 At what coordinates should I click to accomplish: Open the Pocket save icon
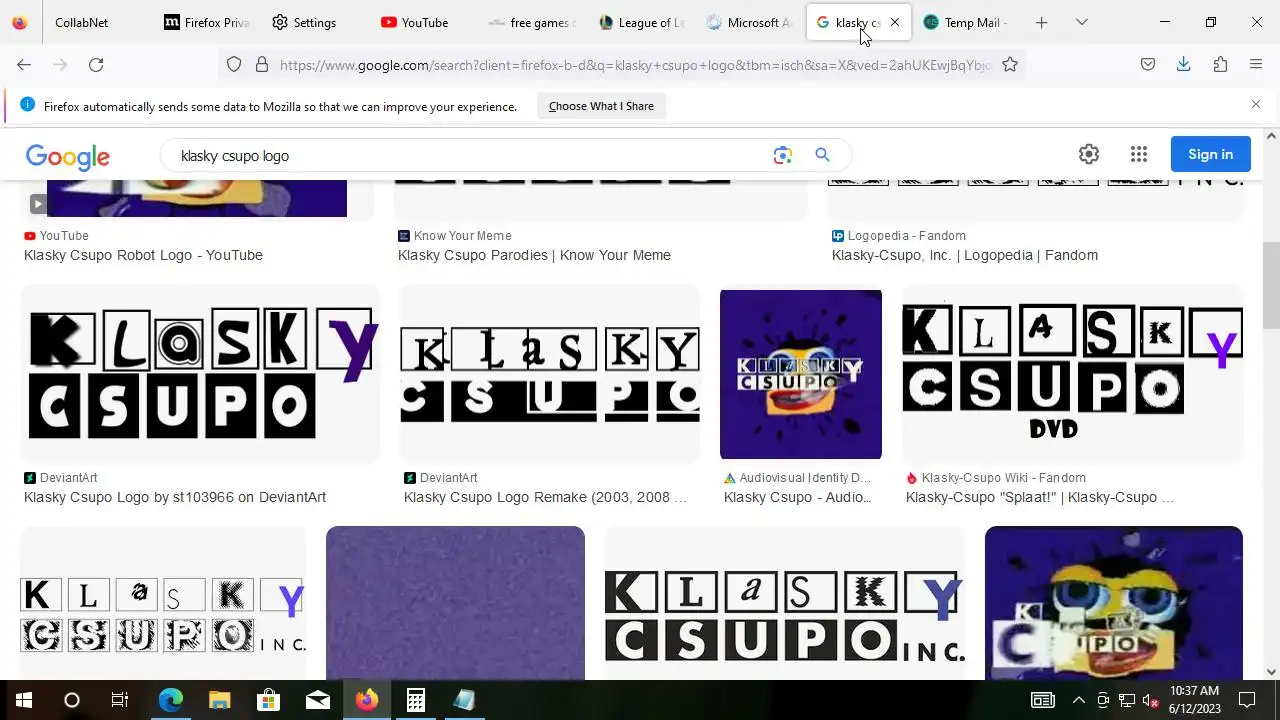(1148, 64)
